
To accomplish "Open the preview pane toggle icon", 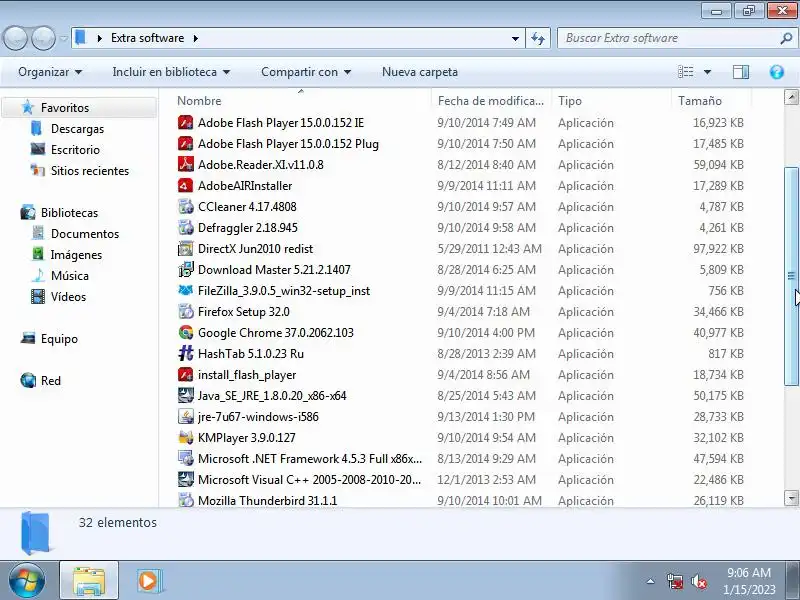I will 741,72.
